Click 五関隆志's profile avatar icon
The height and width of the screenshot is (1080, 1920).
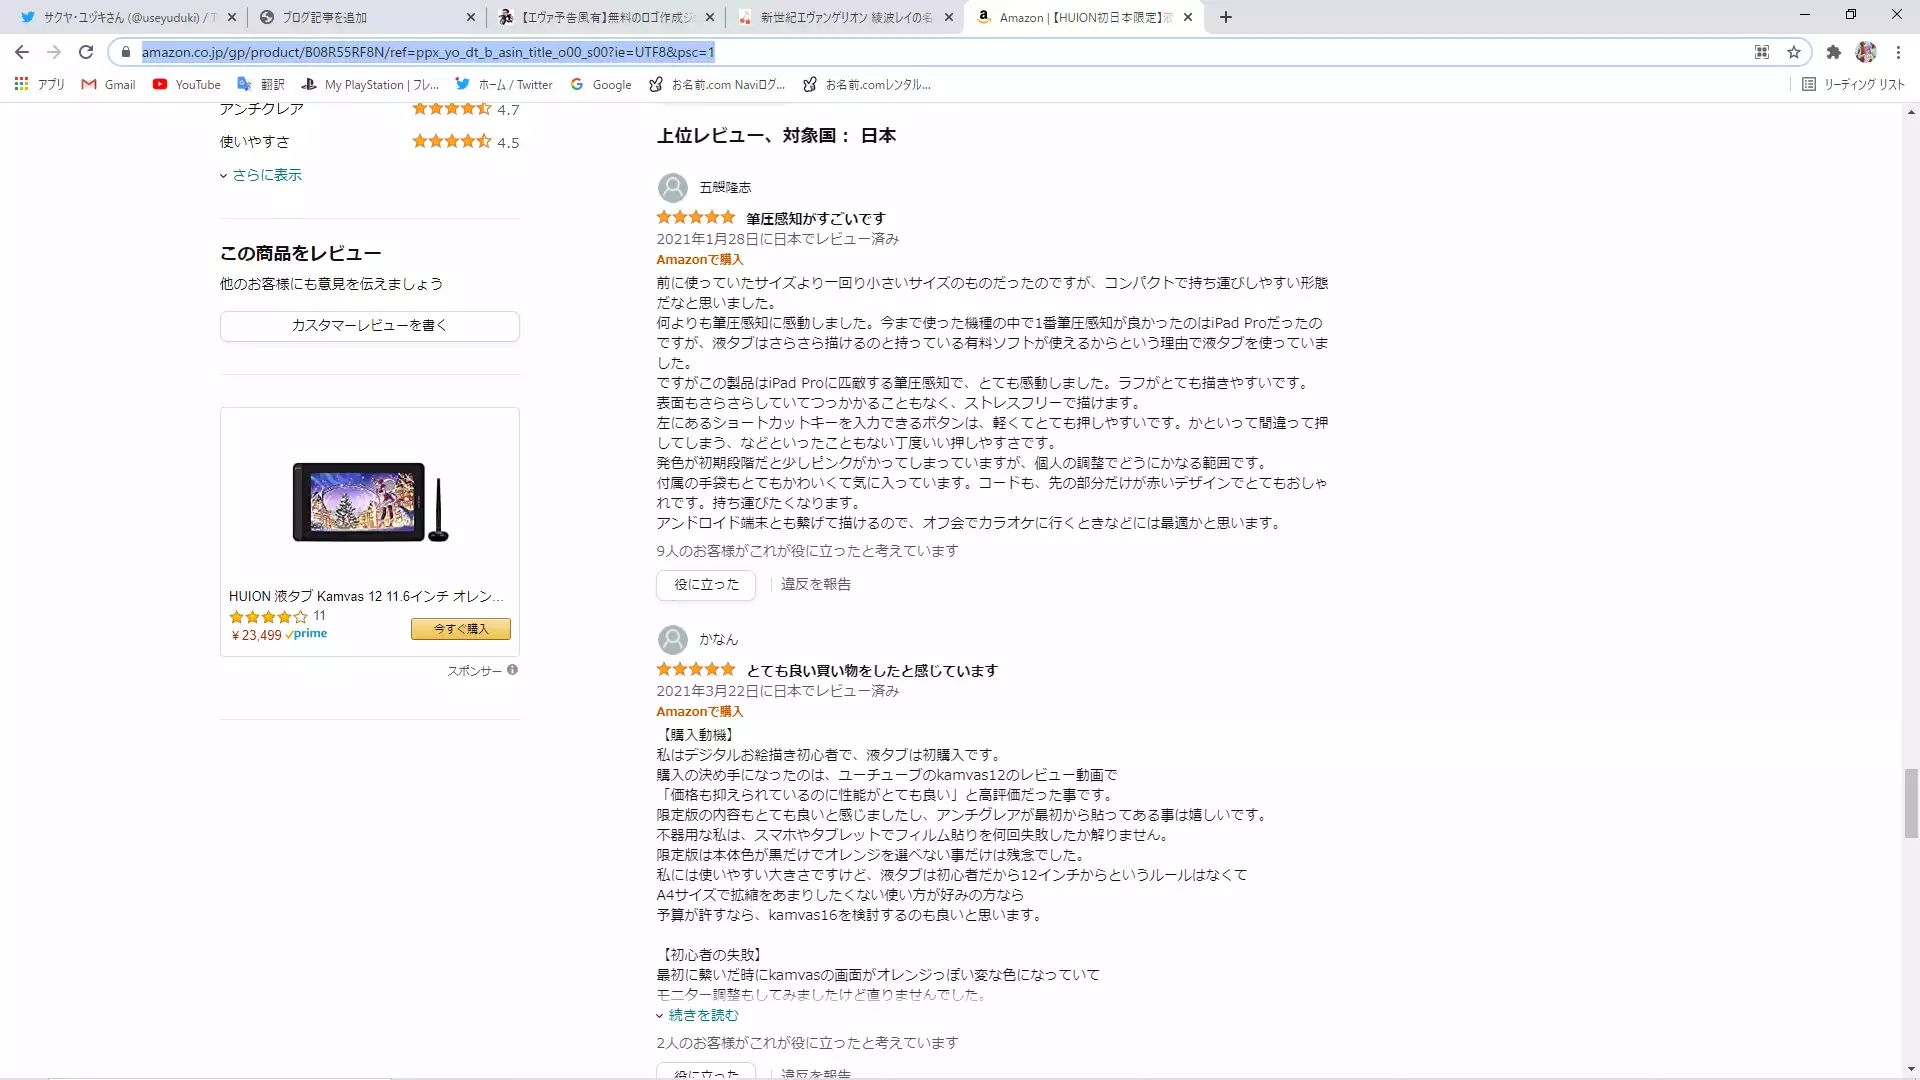(x=673, y=188)
